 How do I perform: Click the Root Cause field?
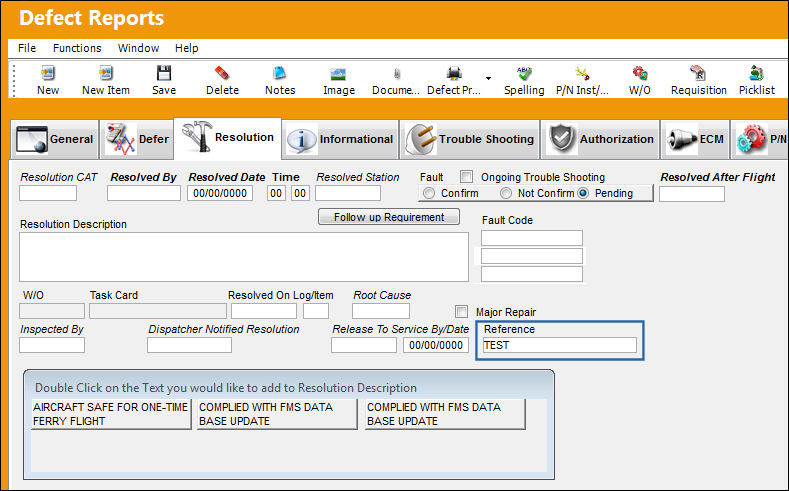(381, 311)
